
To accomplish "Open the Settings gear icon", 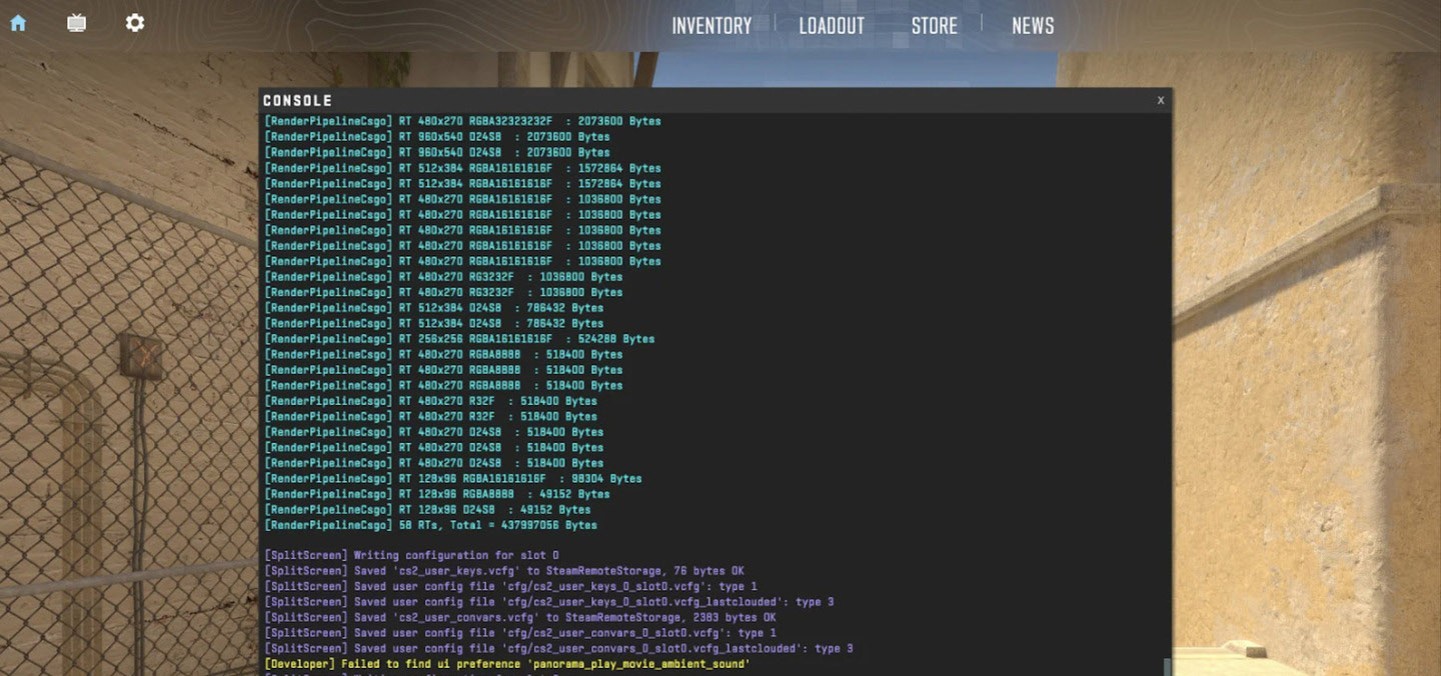I will (x=135, y=22).
